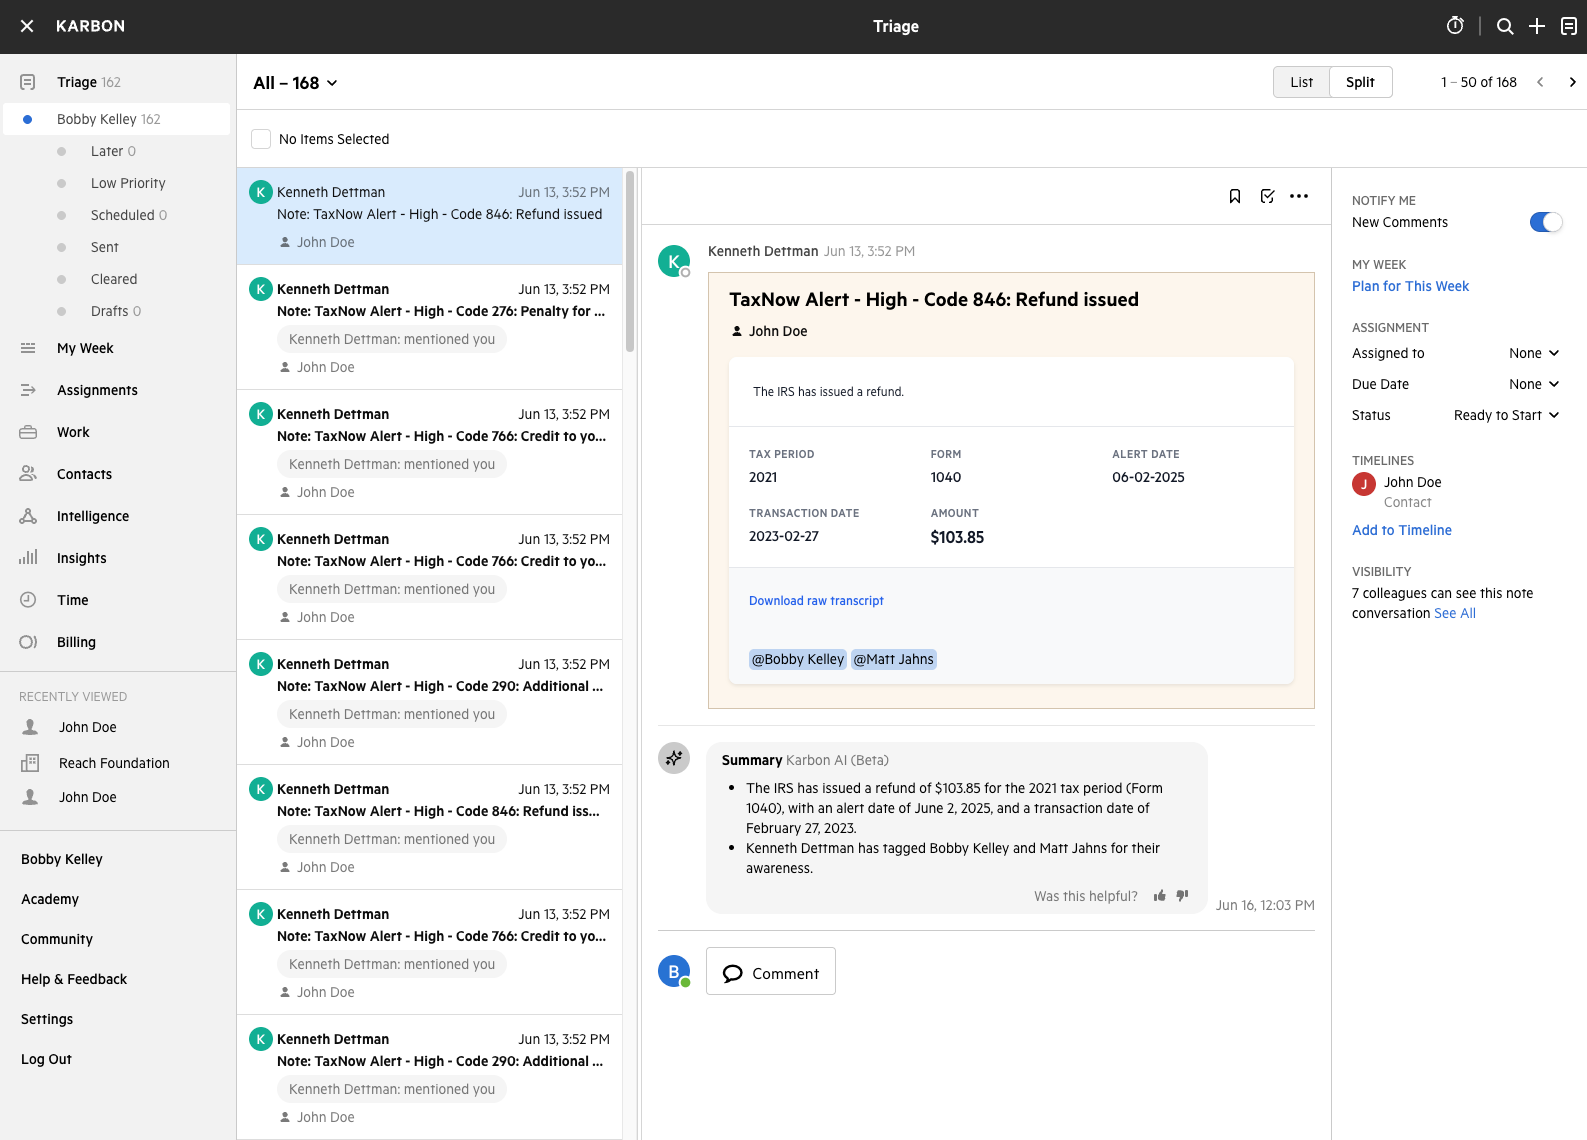Switch to the Split view tab
The image size is (1587, 1140).
[1360, 82]
